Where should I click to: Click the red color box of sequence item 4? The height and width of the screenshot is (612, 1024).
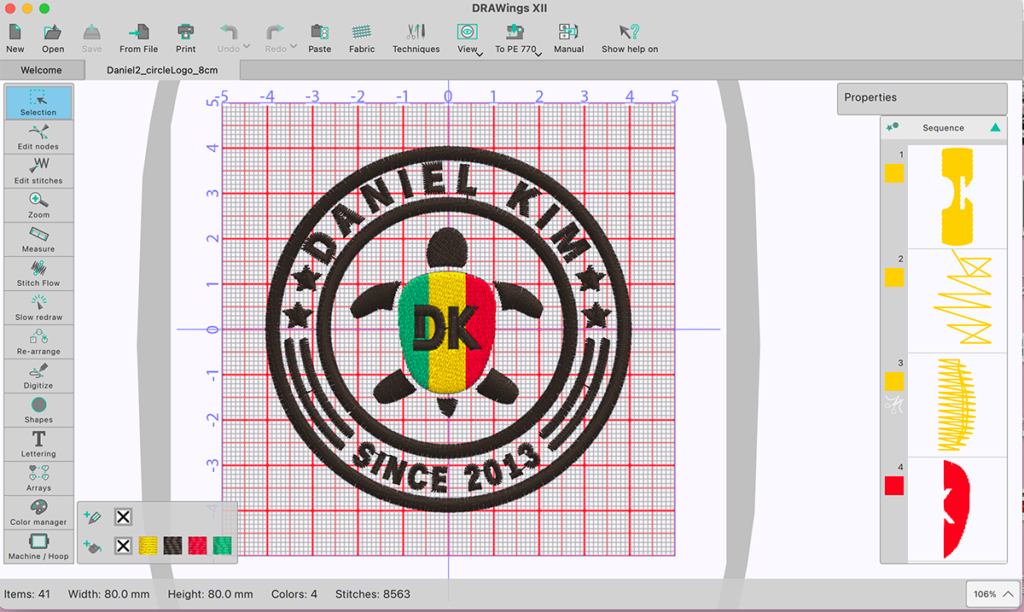tap(894, 485)
